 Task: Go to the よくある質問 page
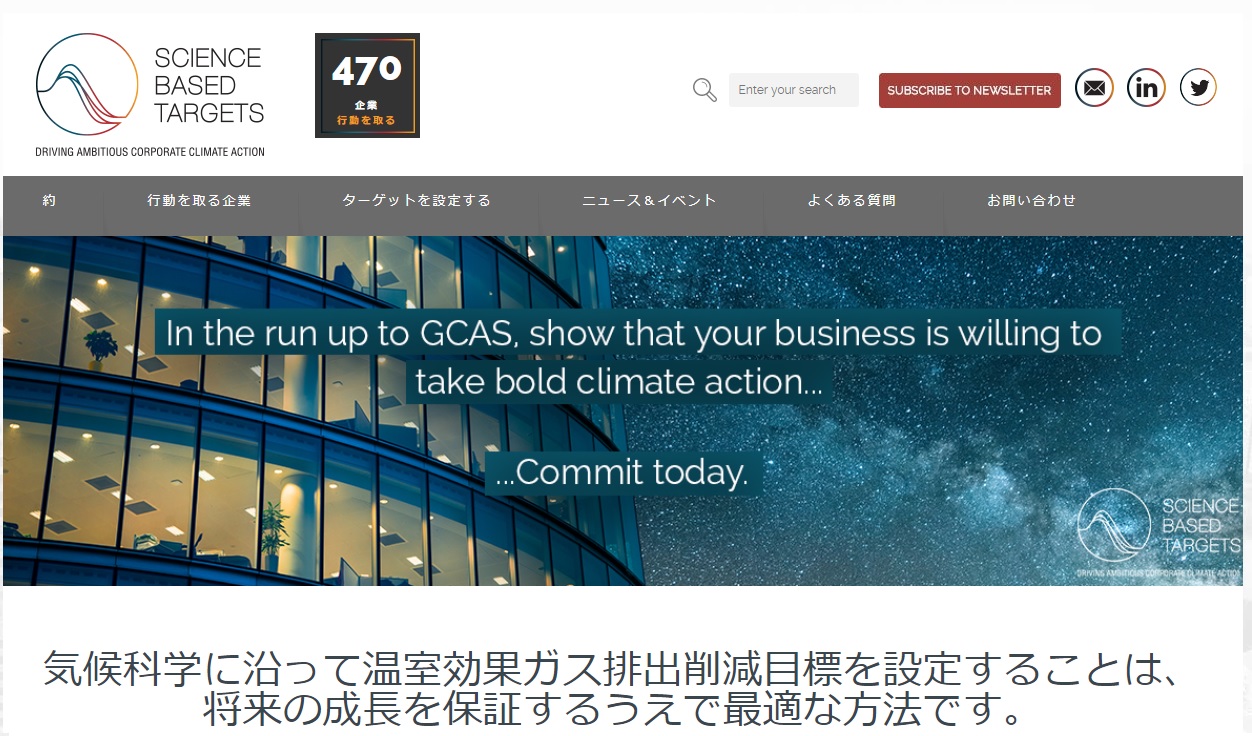tap(851, 200)
